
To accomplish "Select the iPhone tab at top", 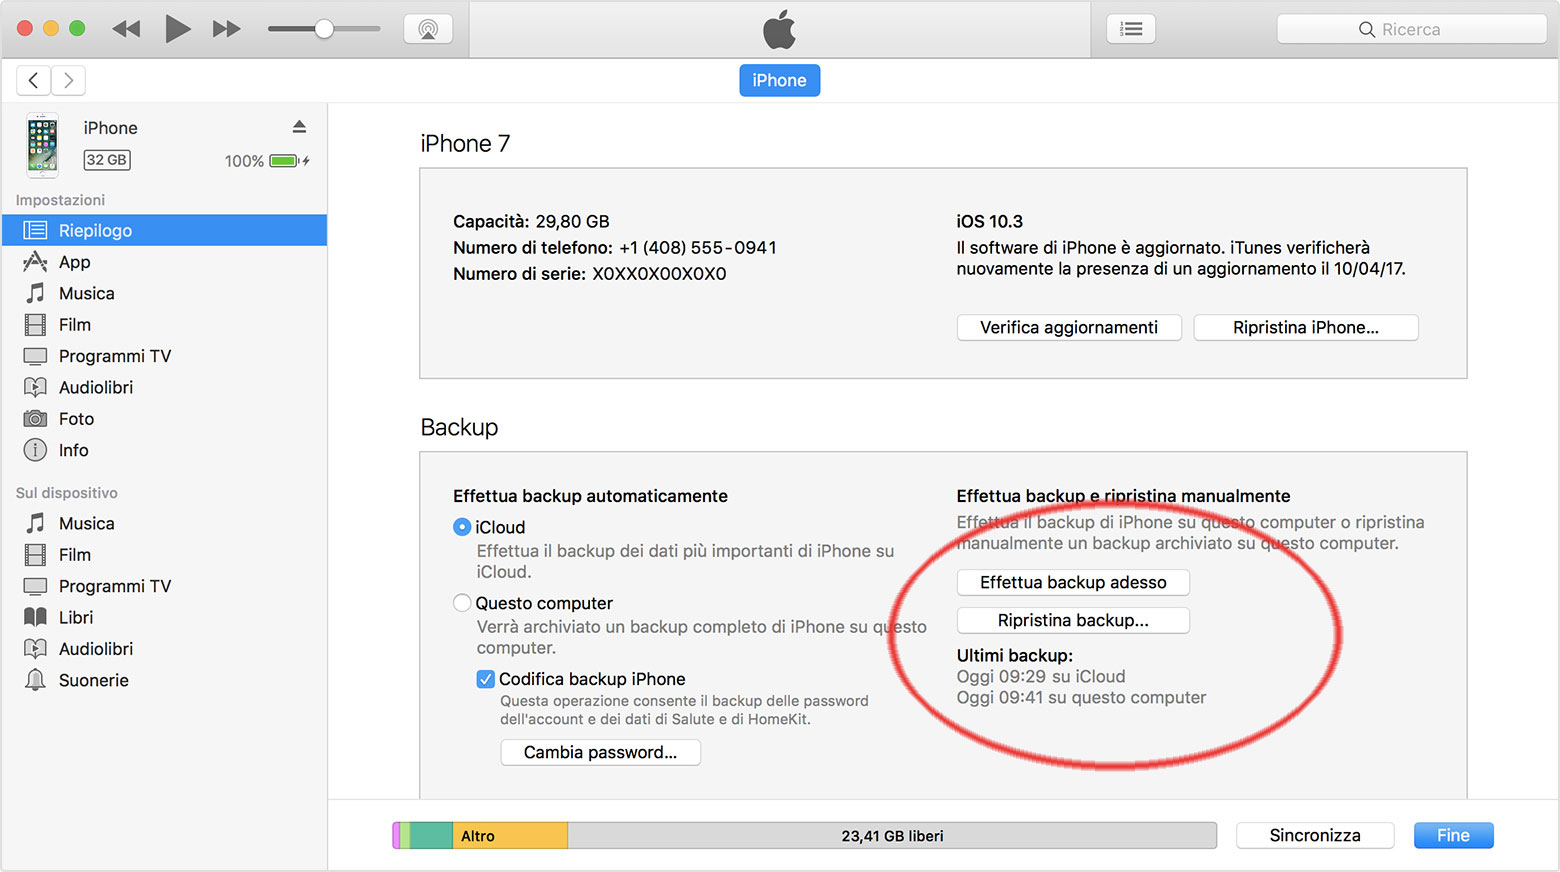I will click(x=779, y=80).
